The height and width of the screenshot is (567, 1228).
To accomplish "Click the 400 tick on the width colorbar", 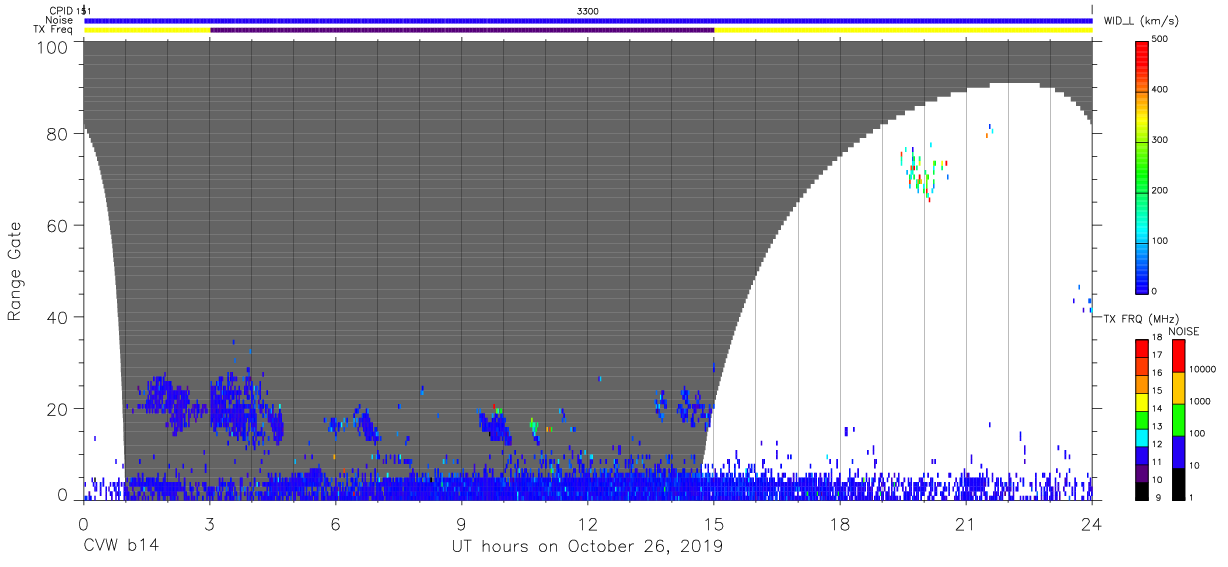I will click(1161, 90).
